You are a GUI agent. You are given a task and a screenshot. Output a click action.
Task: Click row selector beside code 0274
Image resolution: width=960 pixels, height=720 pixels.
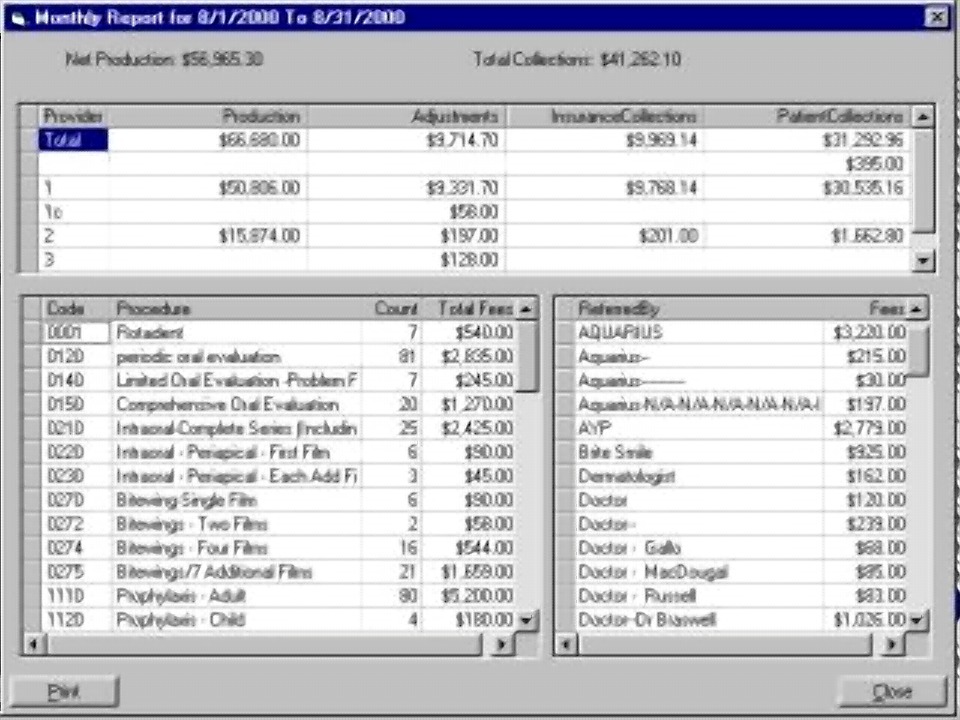[x=32, y=548]
